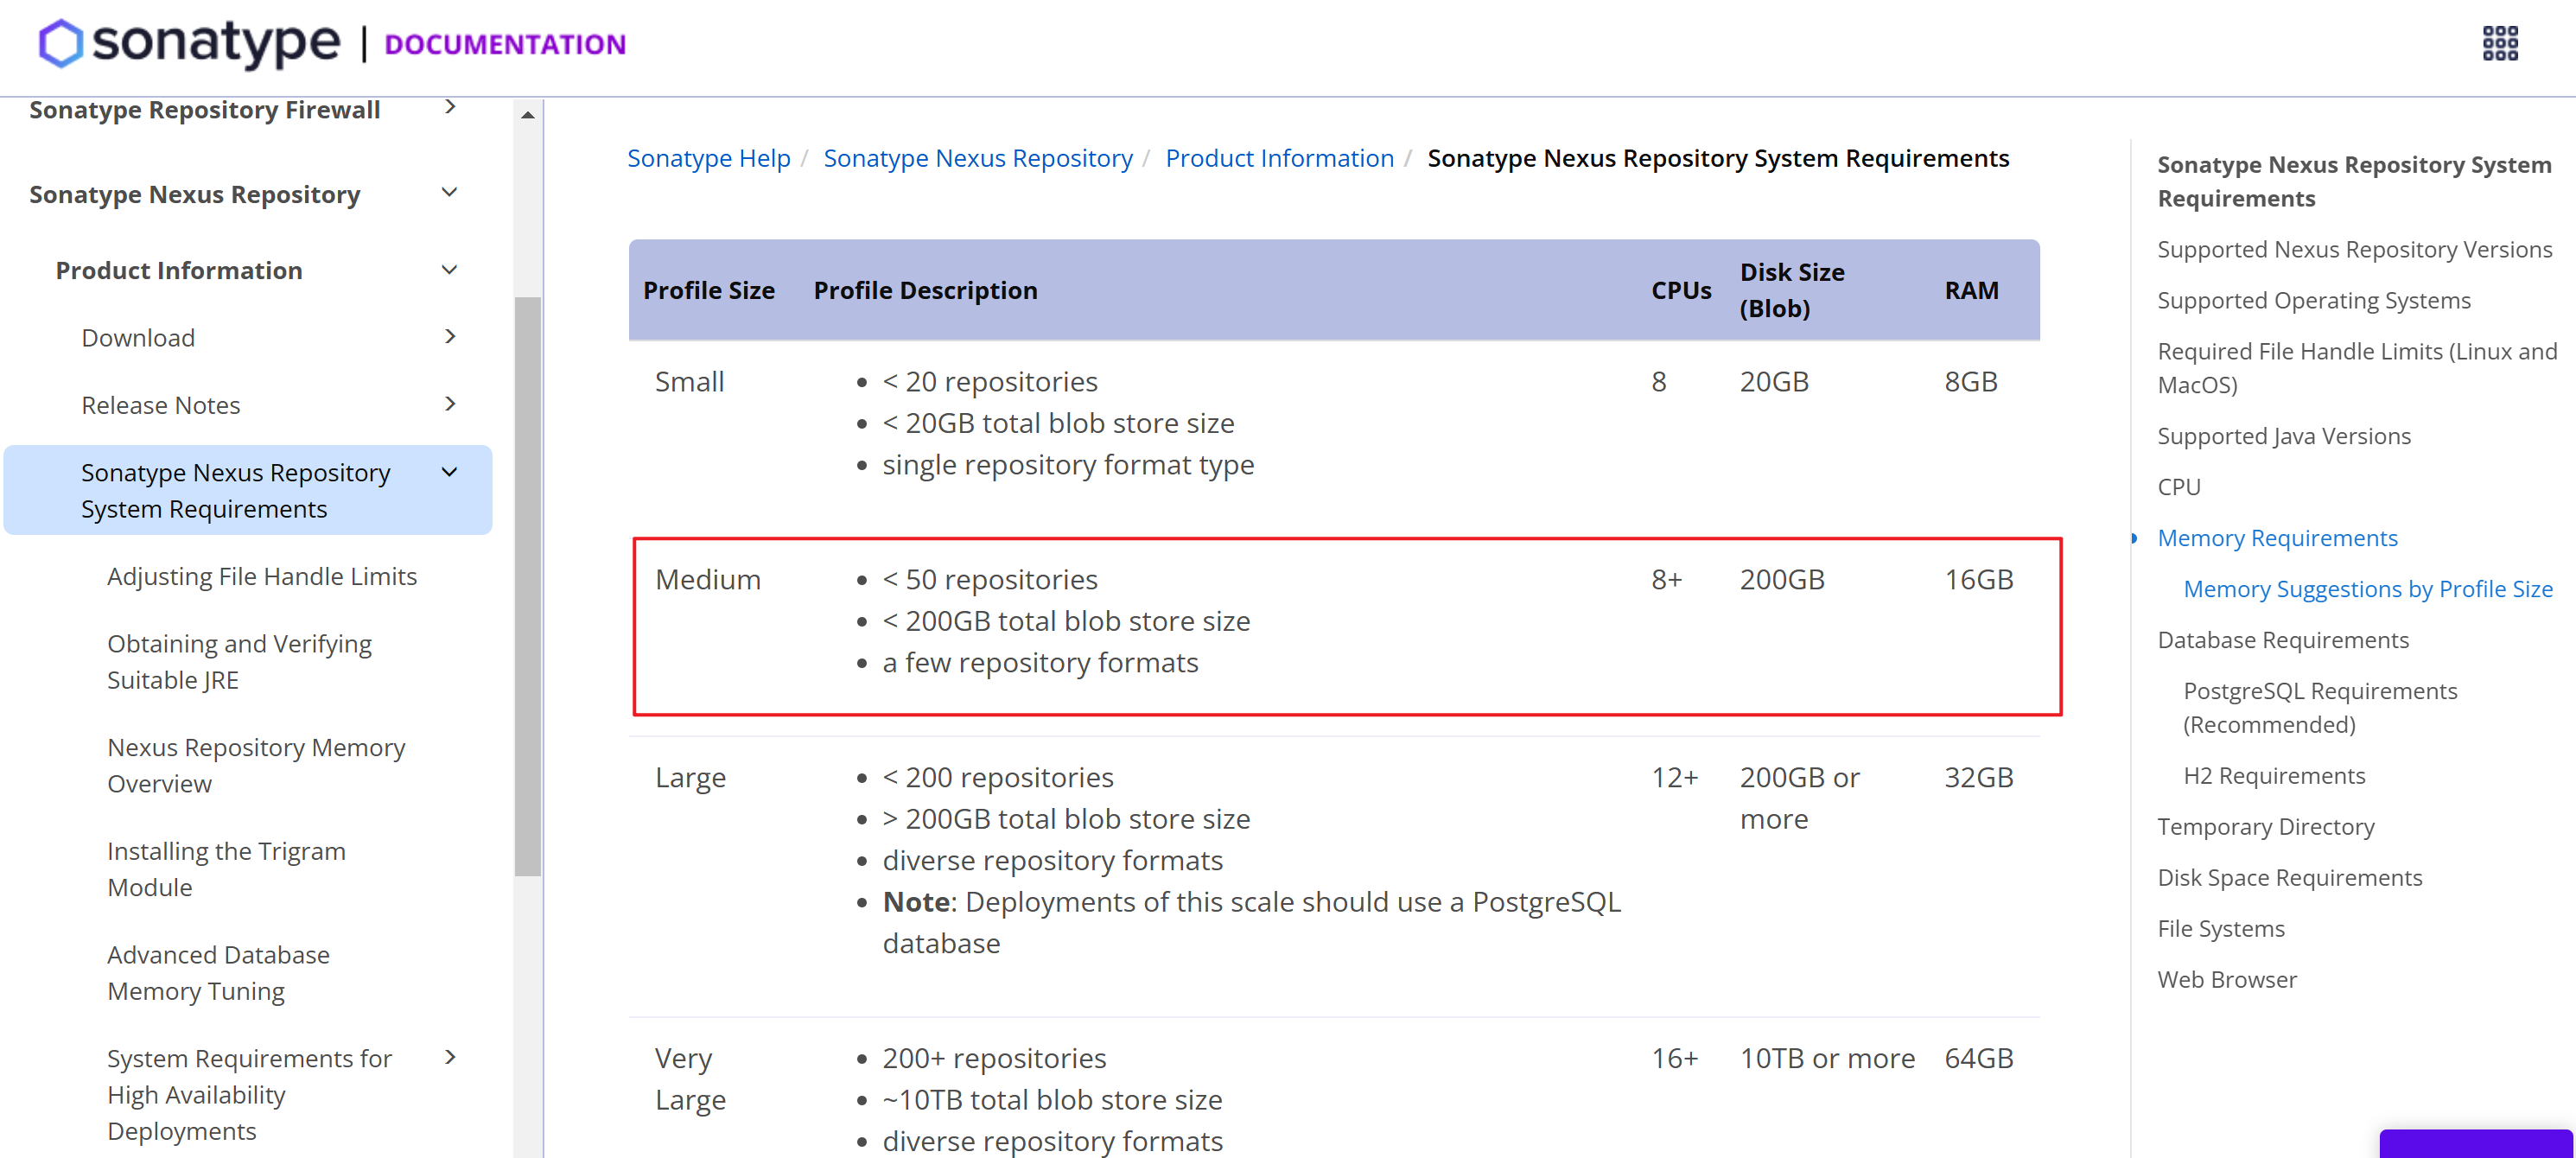Open Sonatype Repository Firewall nav item

click(x=205, y=109)
